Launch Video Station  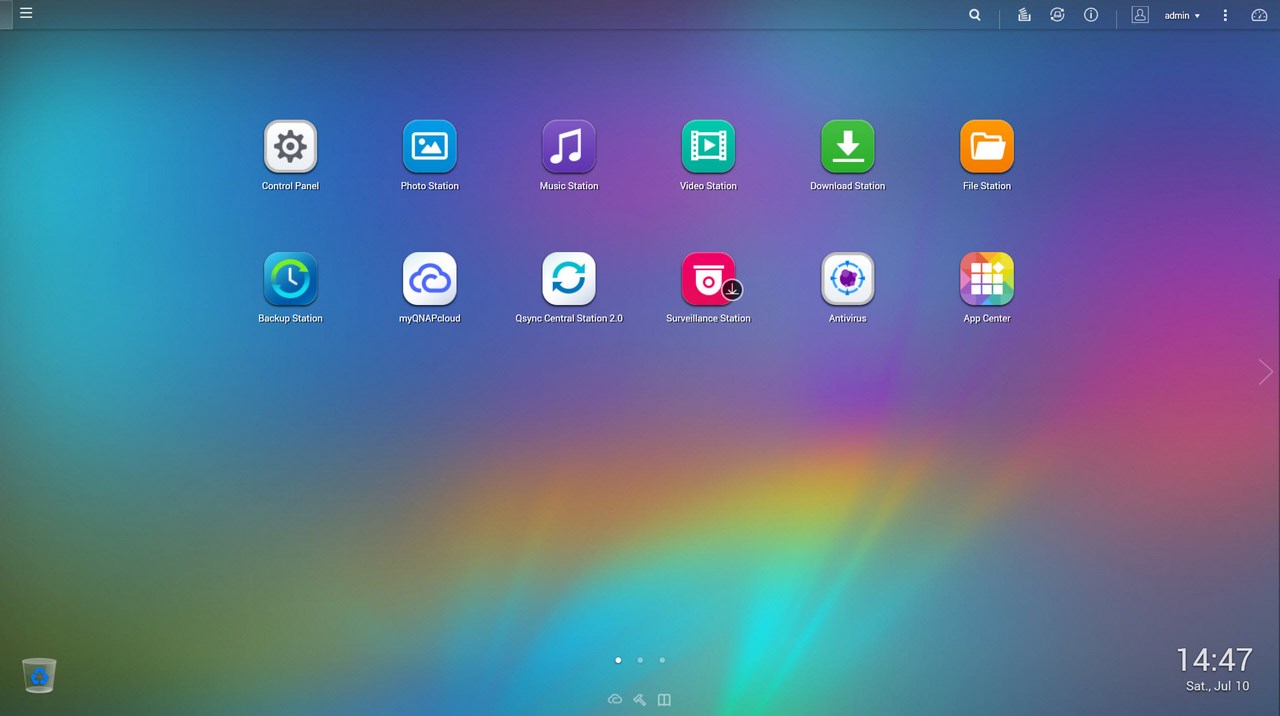click(708, 147)
